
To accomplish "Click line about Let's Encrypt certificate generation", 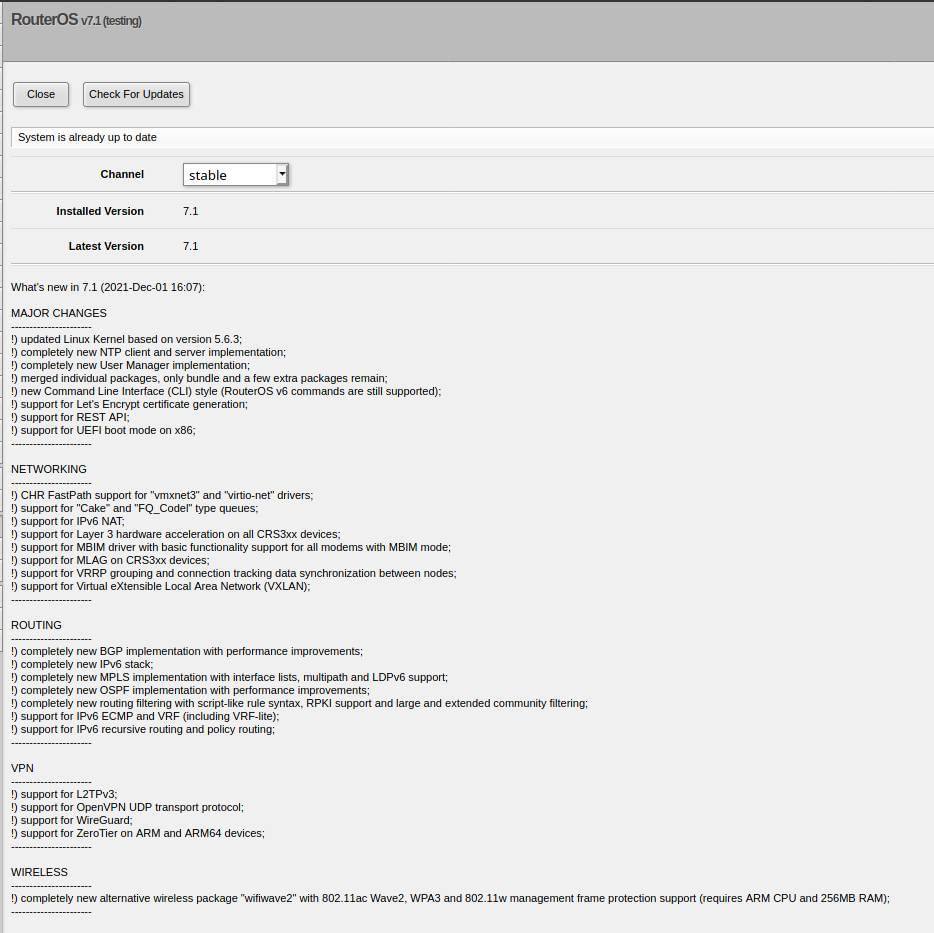I will click(129, 404).
